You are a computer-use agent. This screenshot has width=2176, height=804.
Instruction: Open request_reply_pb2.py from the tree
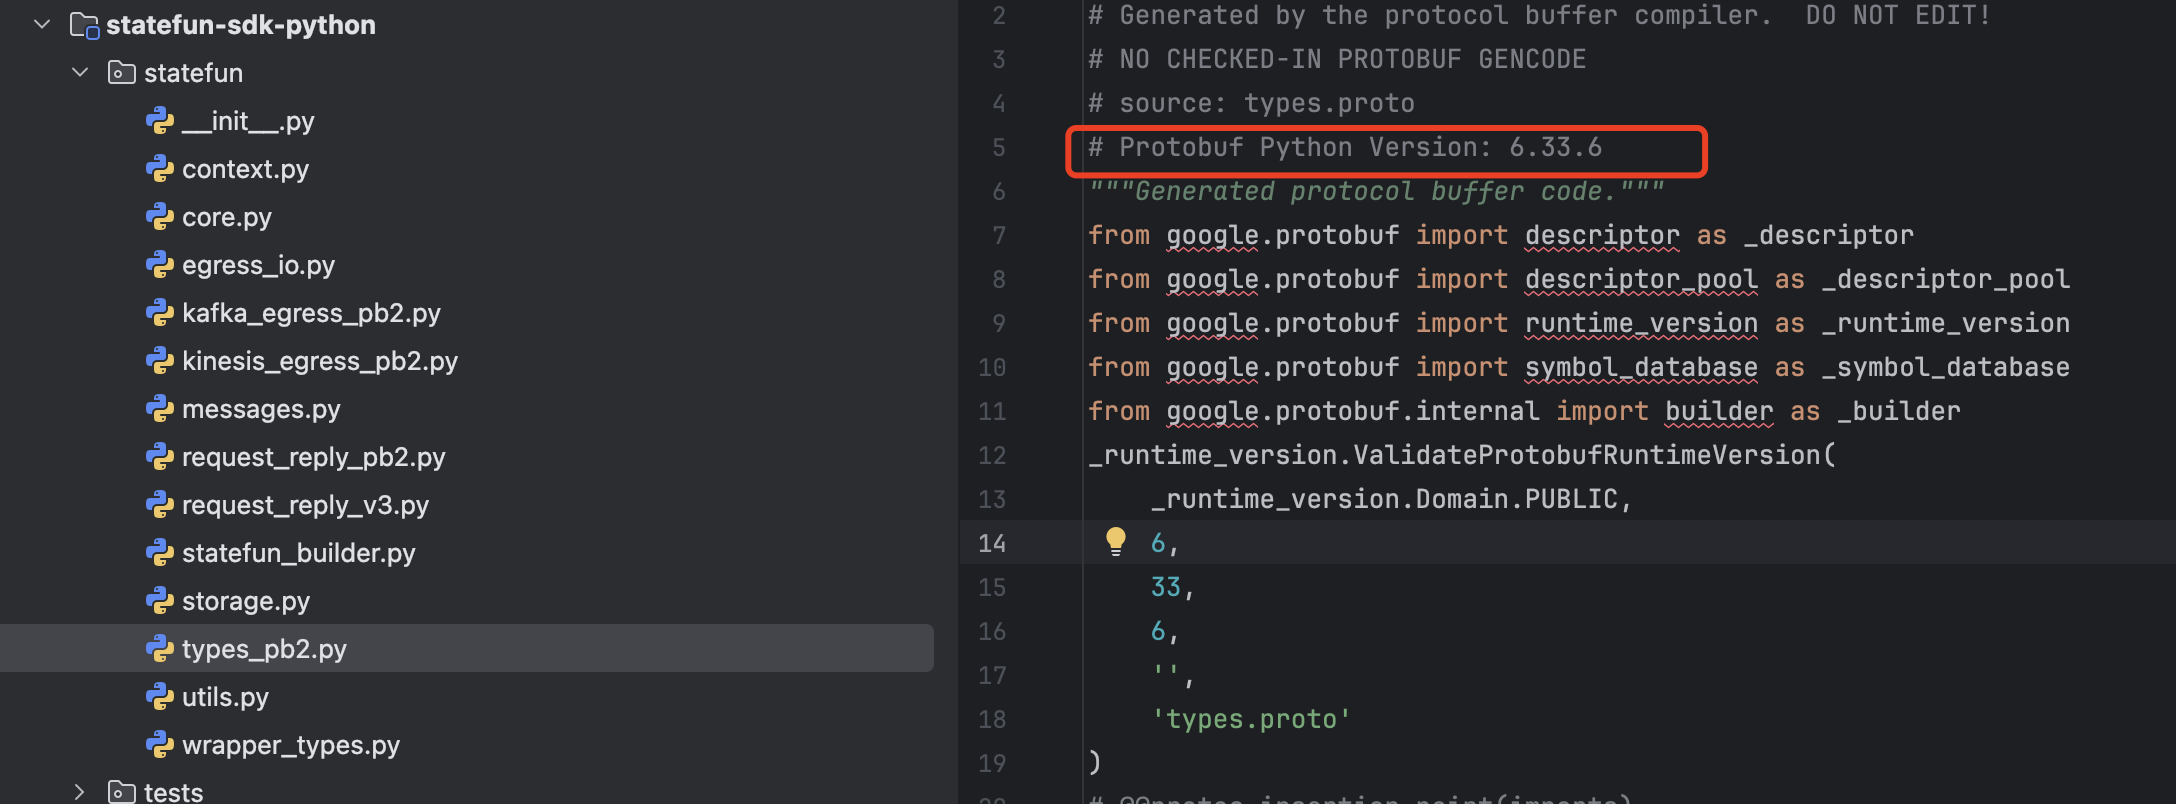[314, 457]
